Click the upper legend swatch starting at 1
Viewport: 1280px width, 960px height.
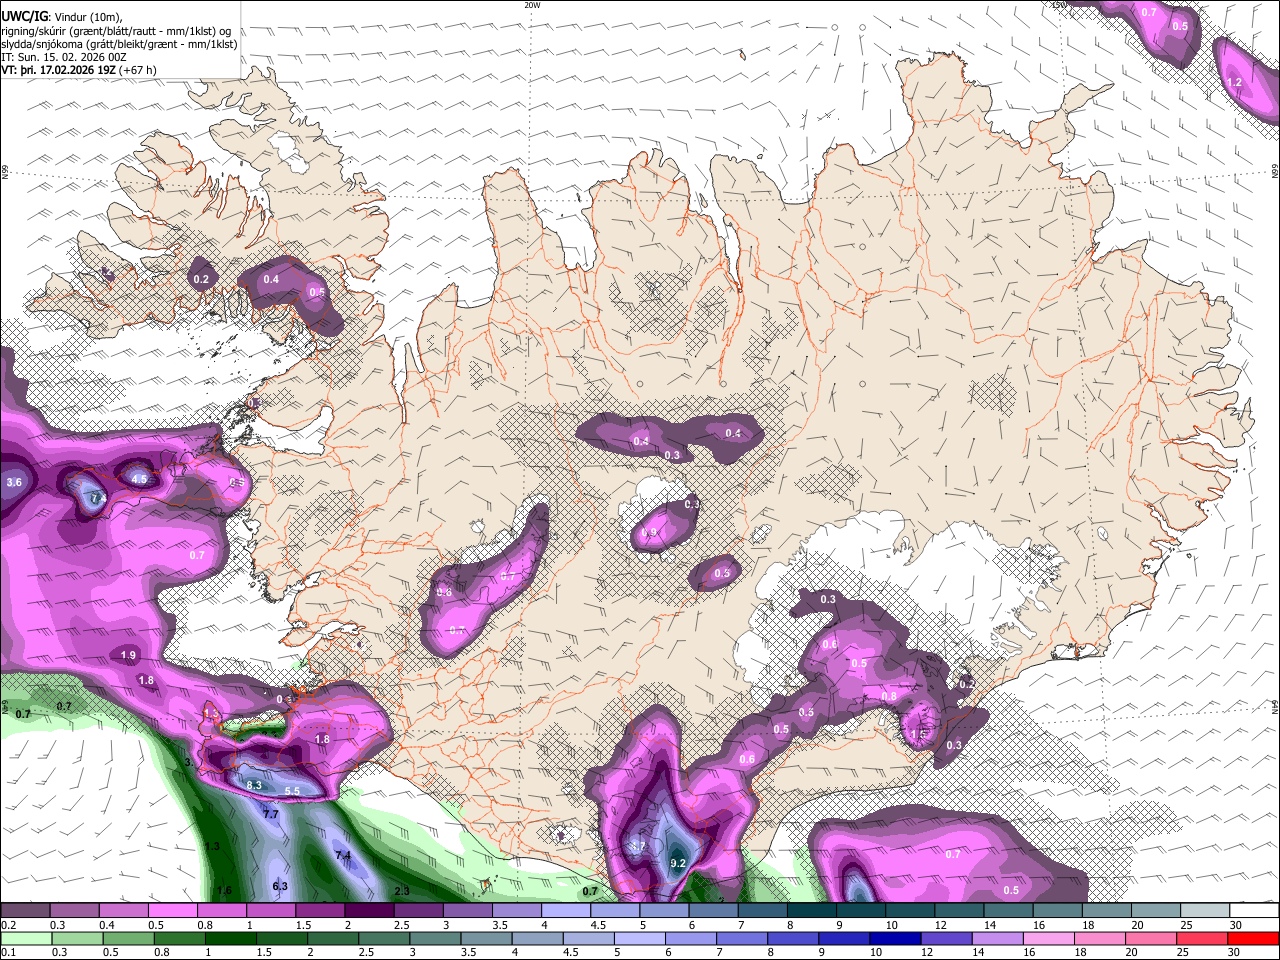point(270,911)
